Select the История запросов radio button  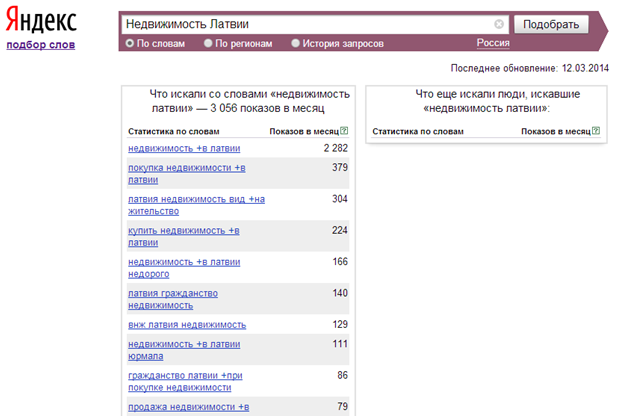295,43
